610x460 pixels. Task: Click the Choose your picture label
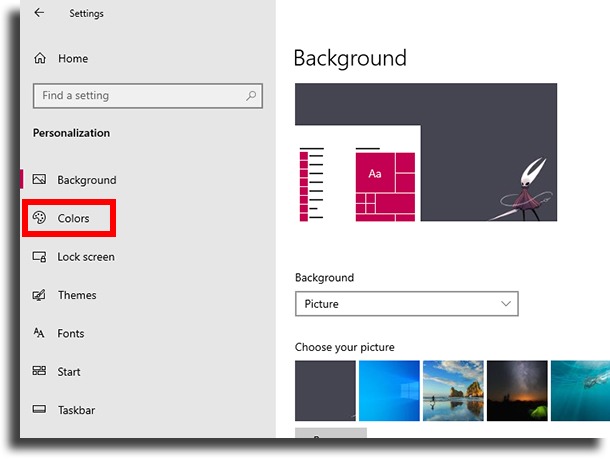[345, 347]
